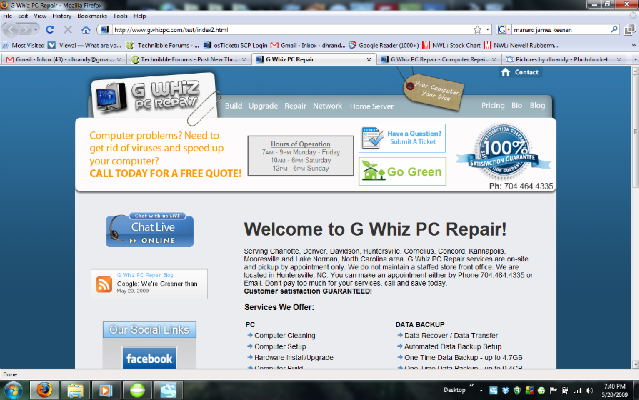Open the View menu
The height and width of the screenshot is (400, 639).
(x=40, y=16)
